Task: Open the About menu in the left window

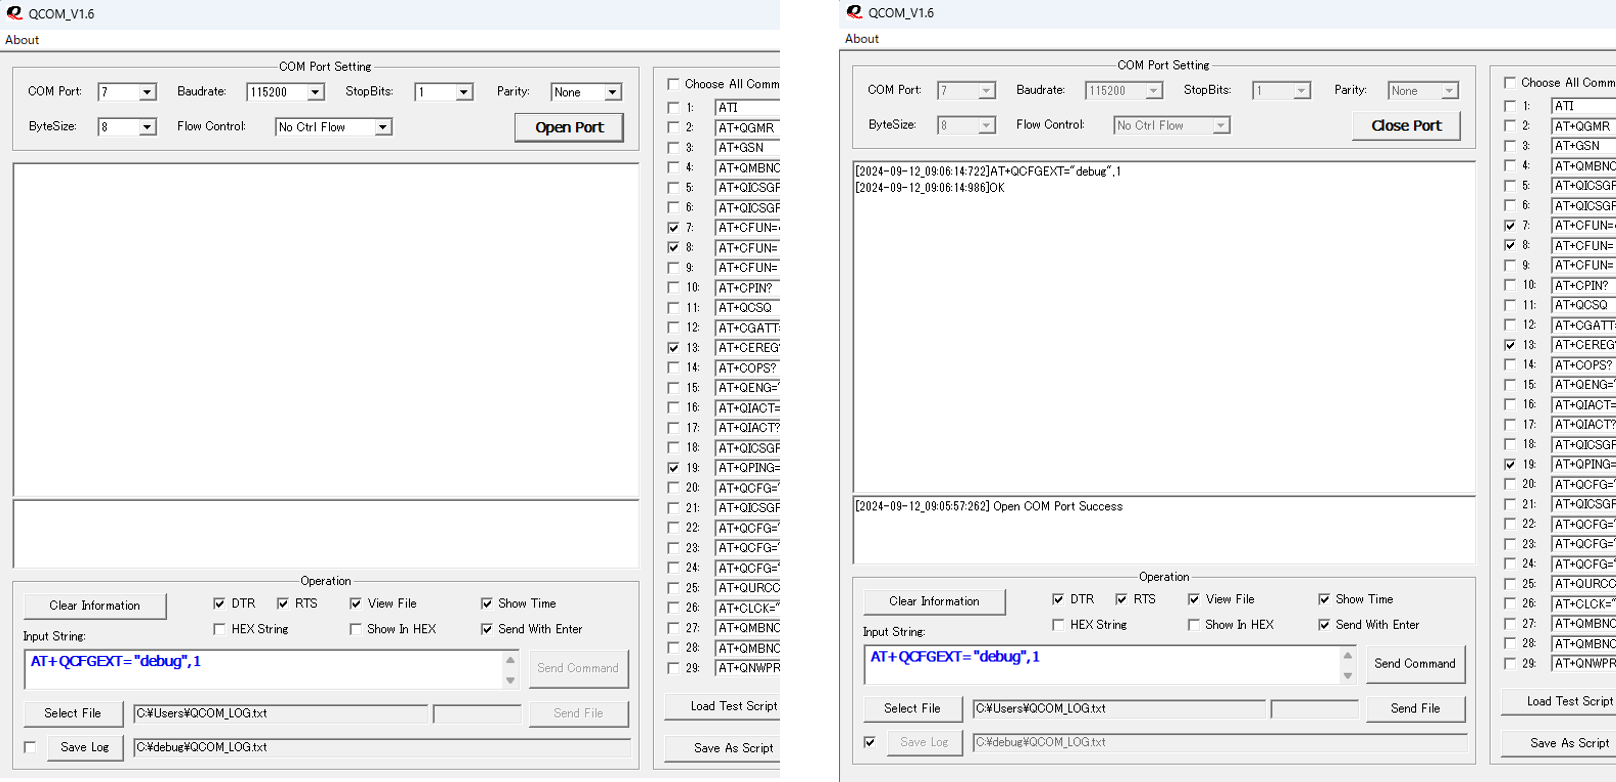Action: point(22,40)
